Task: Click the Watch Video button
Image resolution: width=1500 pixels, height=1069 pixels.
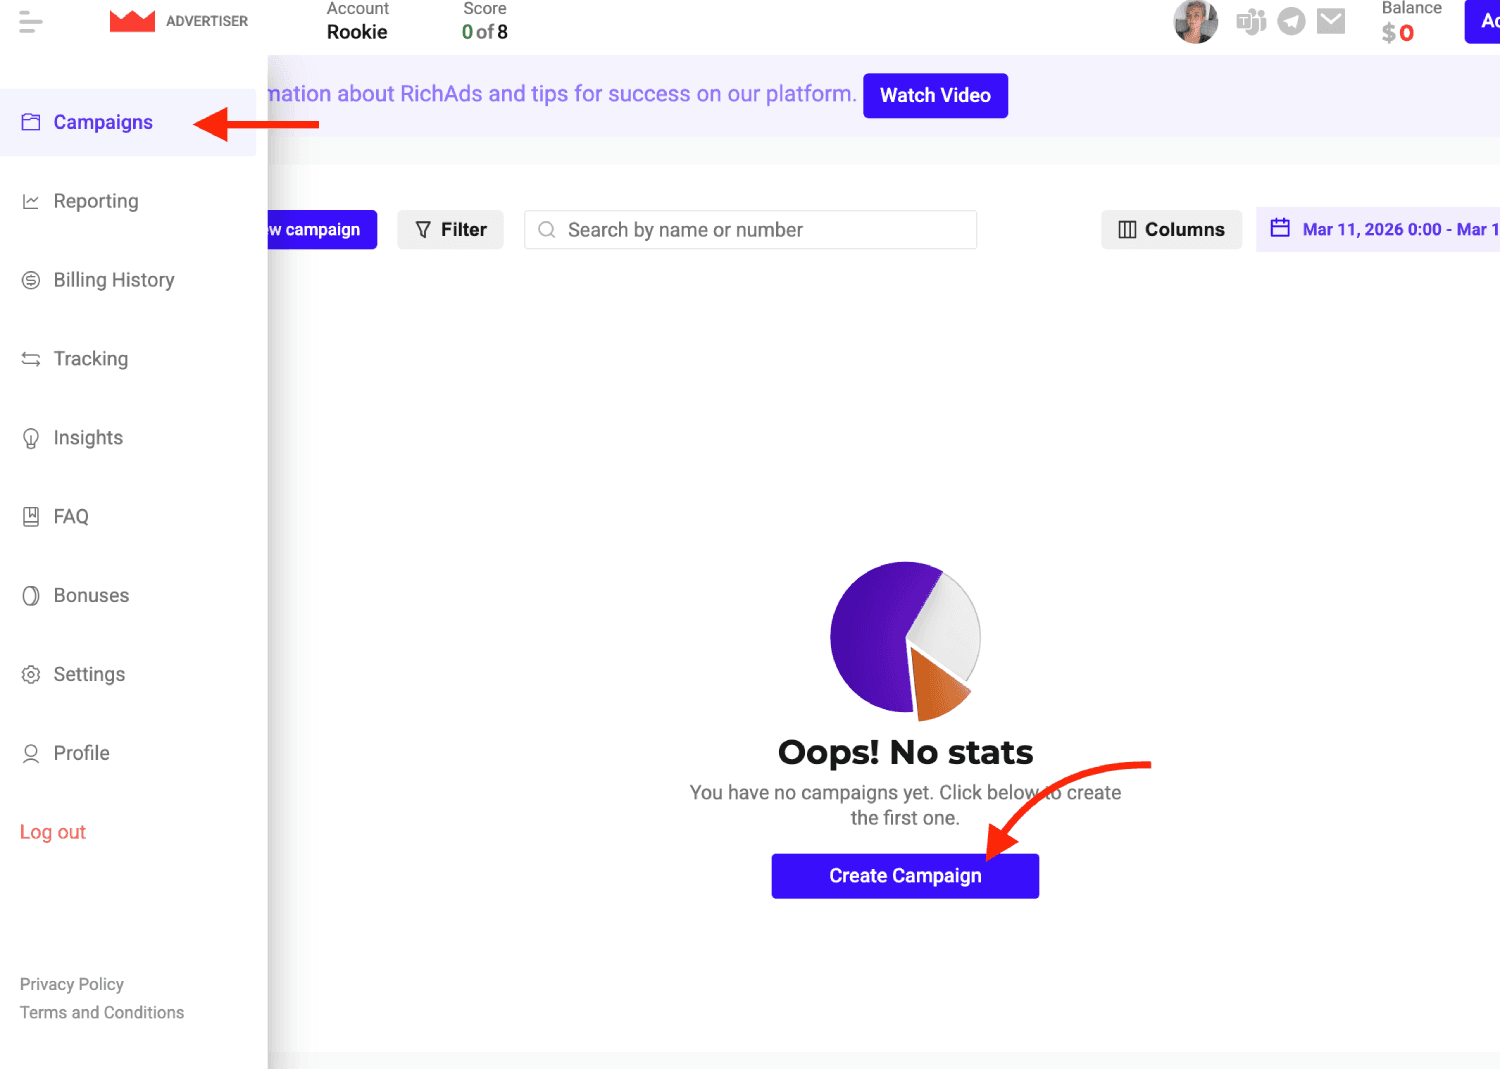Action: click(x=935, y=95)
